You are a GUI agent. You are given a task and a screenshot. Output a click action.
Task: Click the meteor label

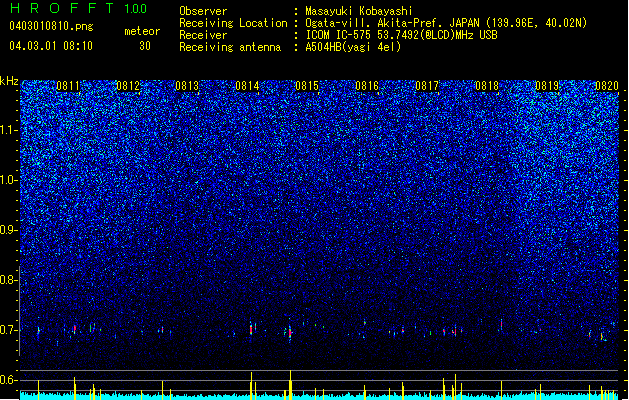tap(142, 31)
